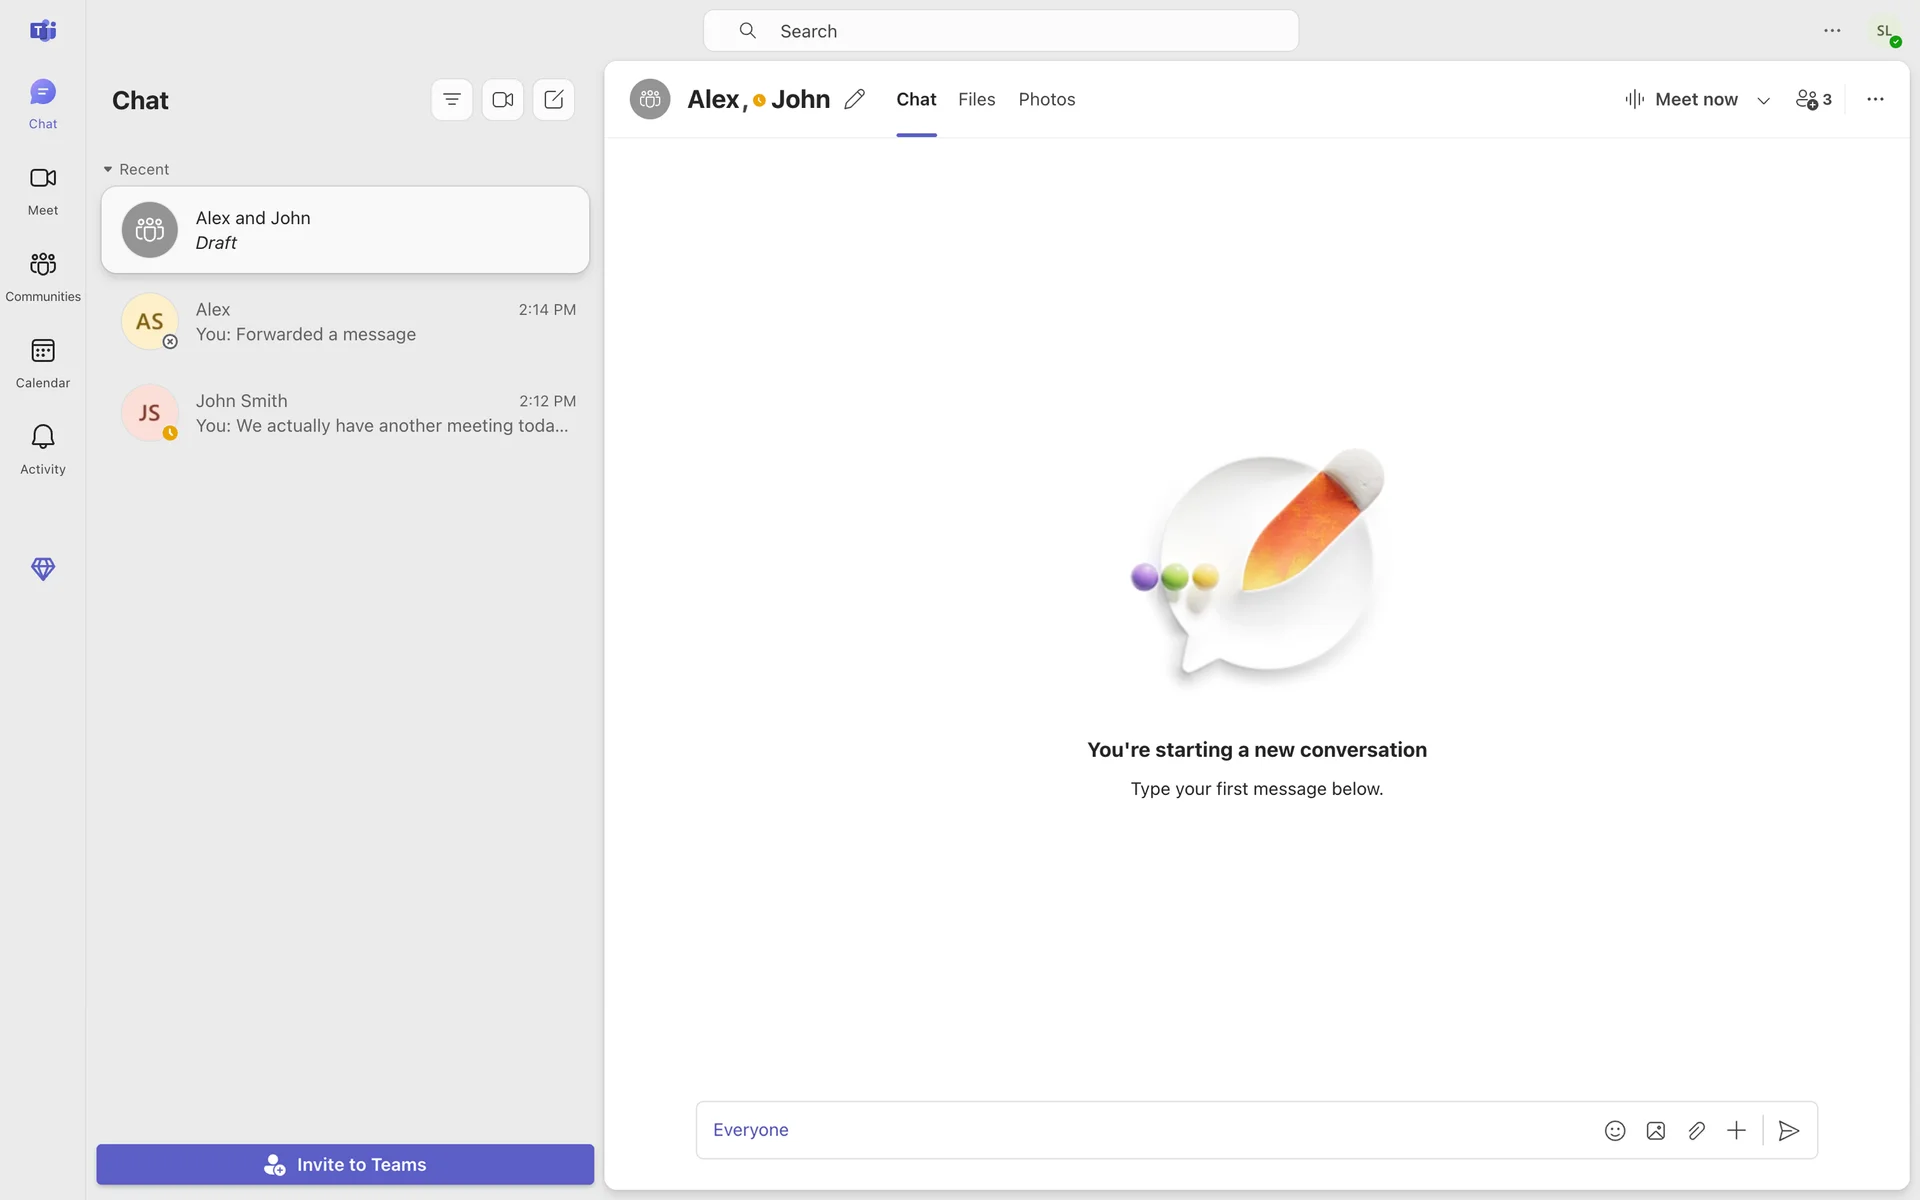Screen dimensions: 1920x1200
Task: Start a video call from chat list header
Action: click(503, 100)
